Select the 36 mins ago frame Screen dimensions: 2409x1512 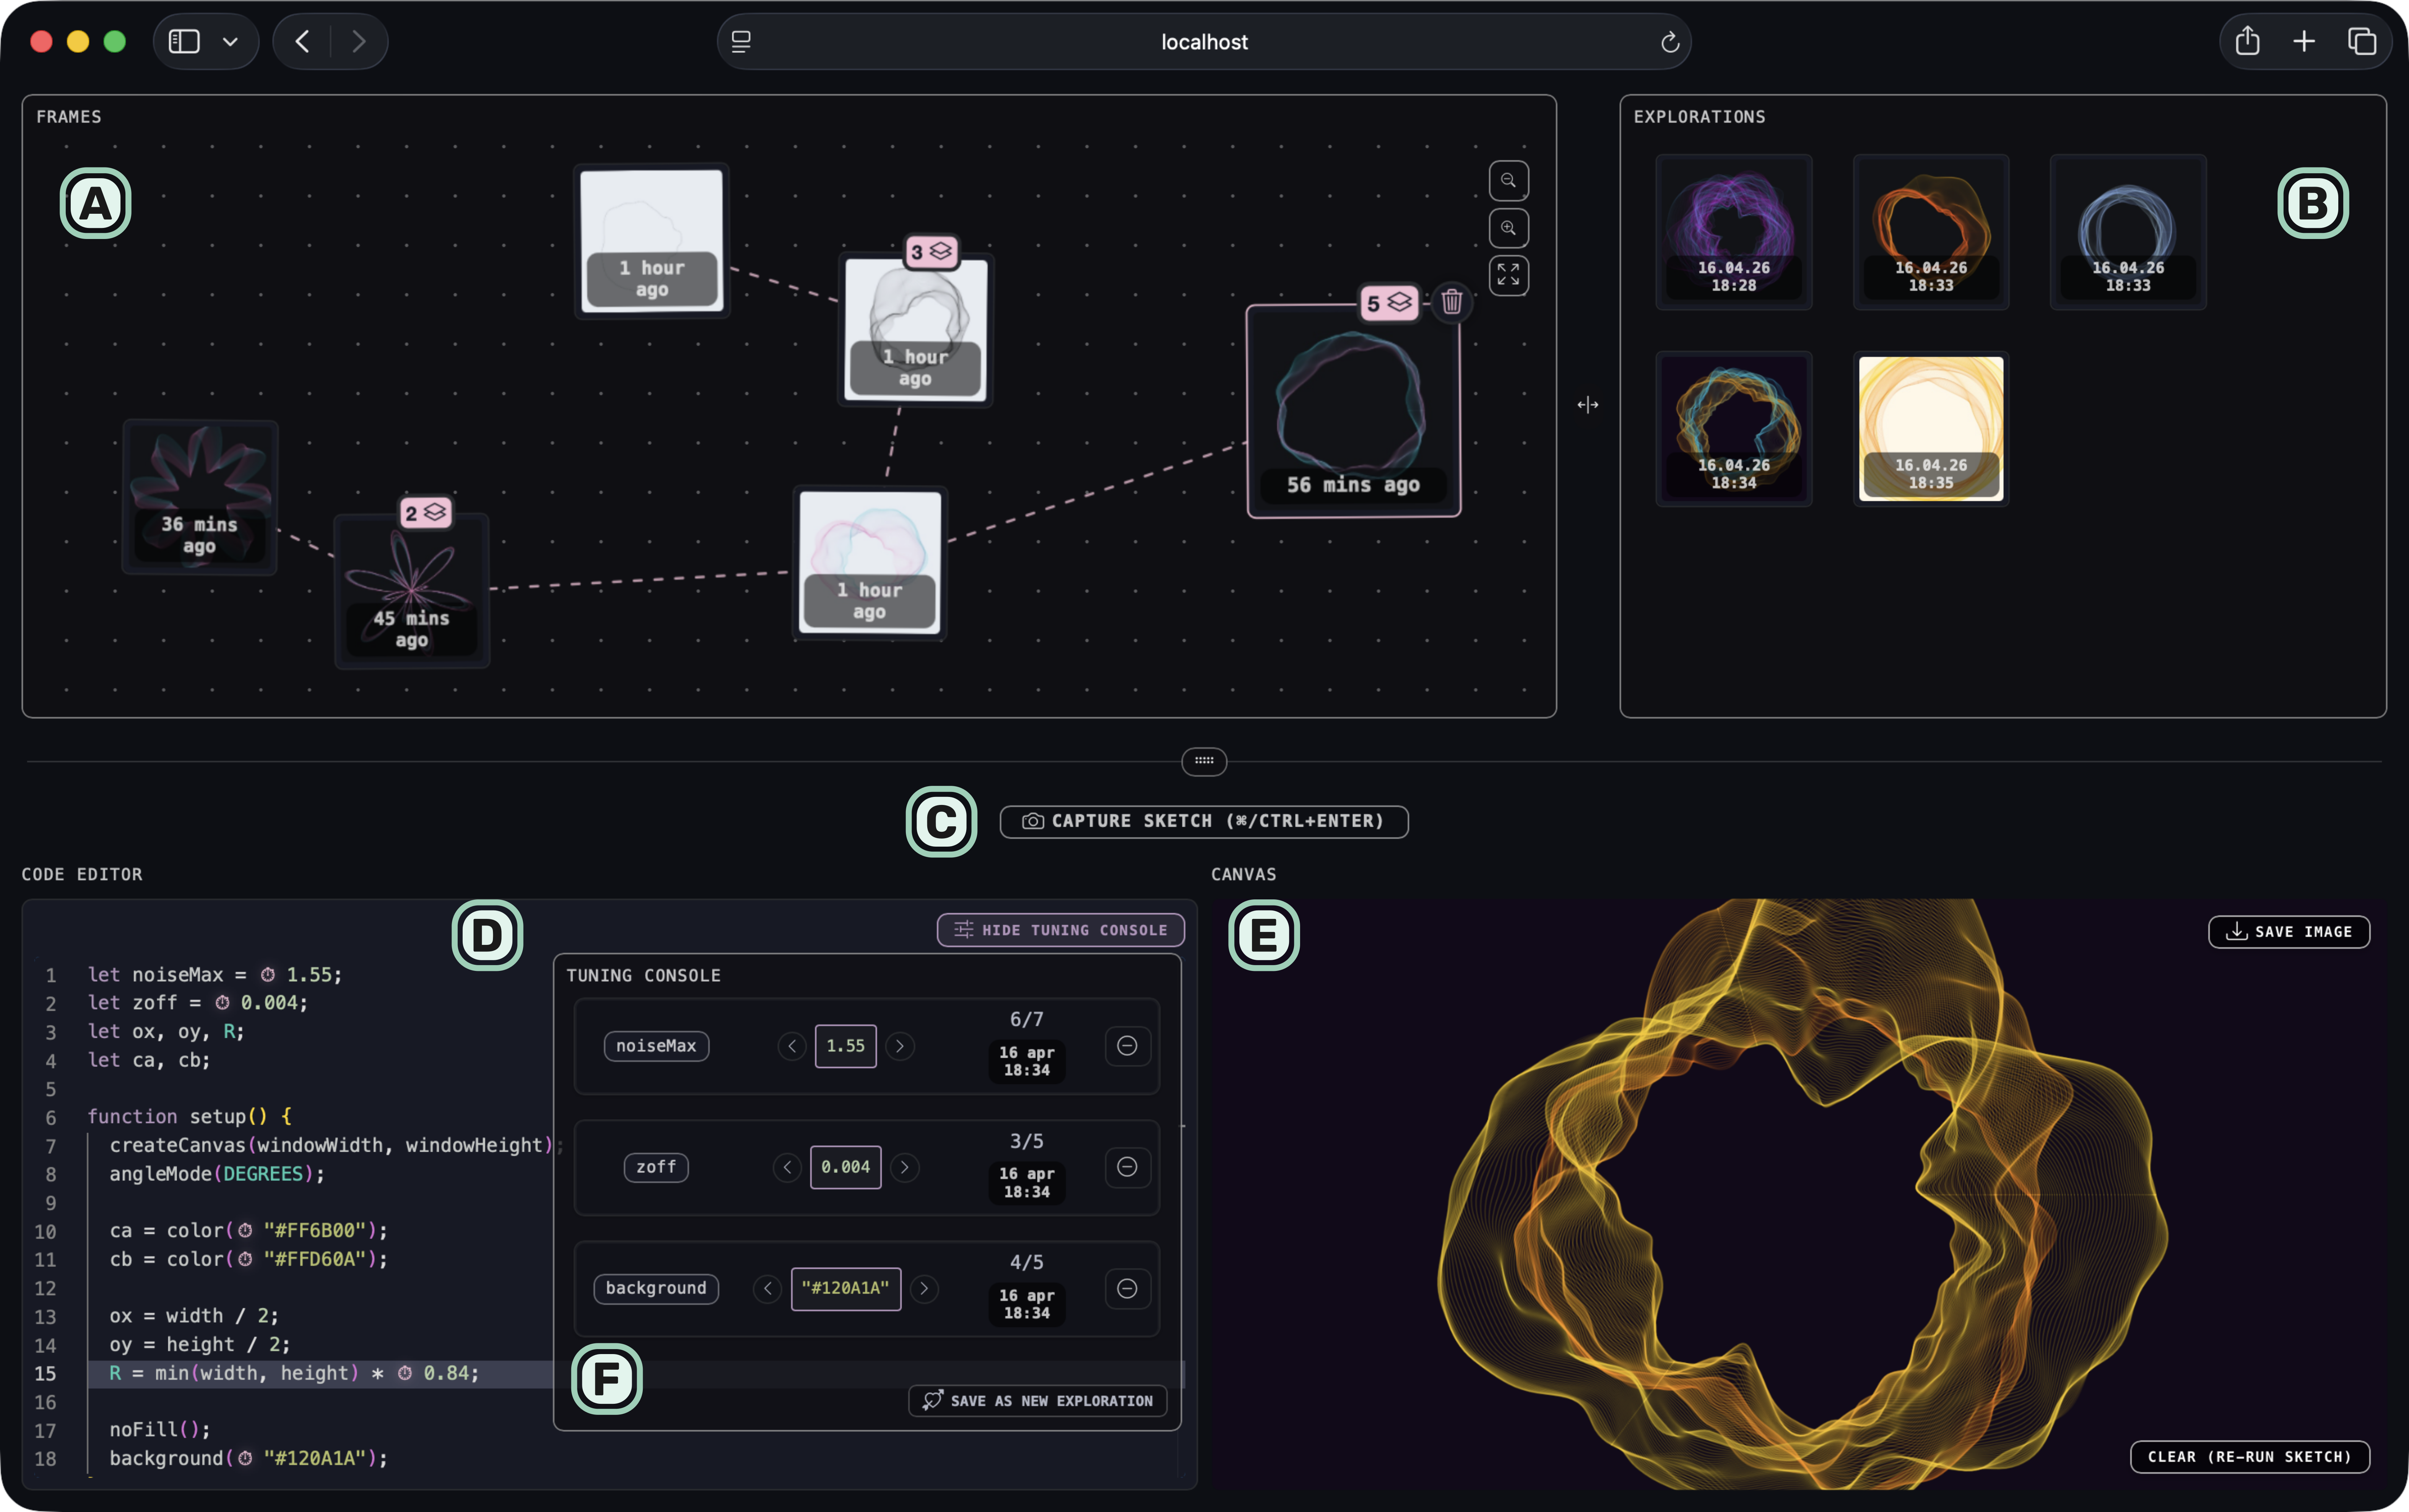point(200,497)
